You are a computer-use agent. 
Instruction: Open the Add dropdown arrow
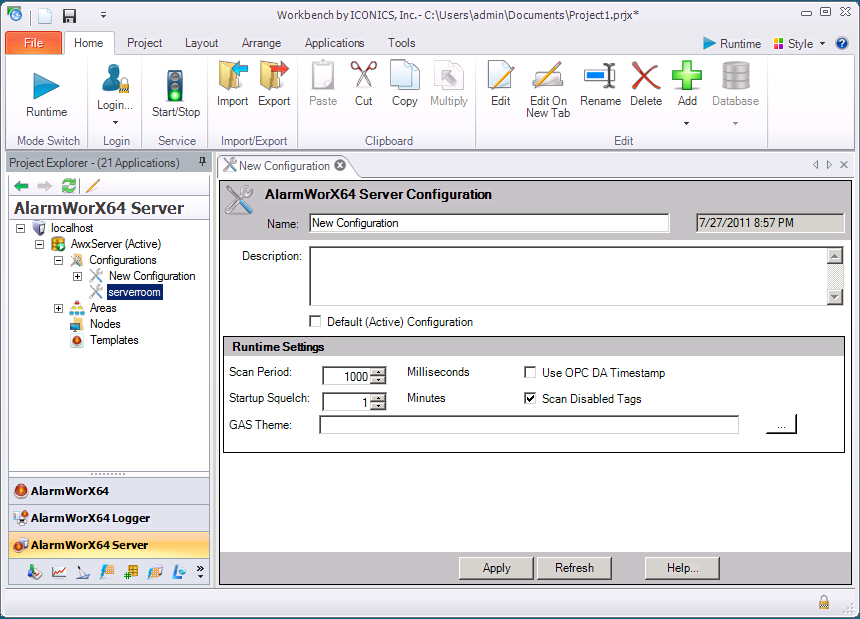tap(687, 124)
